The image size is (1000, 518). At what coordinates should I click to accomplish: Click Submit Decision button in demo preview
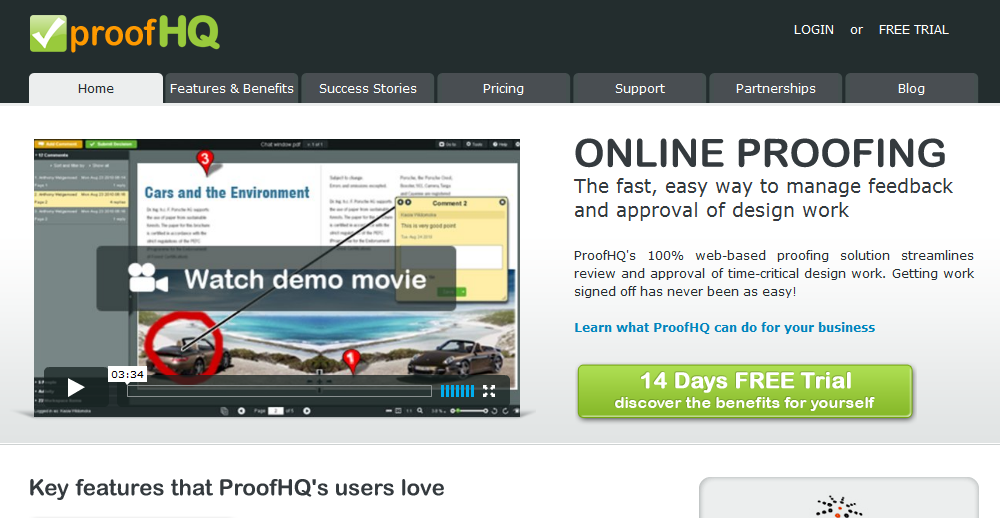(x=111, y=144)
